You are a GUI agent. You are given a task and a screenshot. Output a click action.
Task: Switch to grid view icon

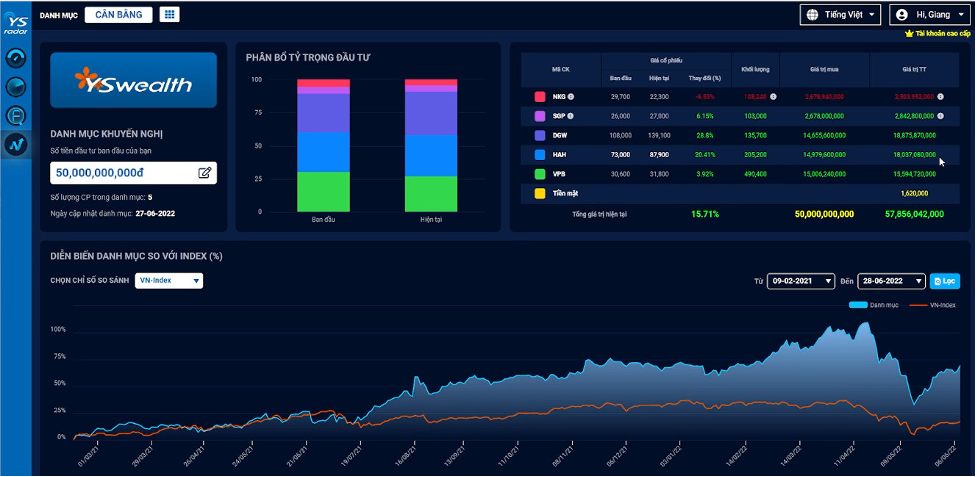point(169,15)
